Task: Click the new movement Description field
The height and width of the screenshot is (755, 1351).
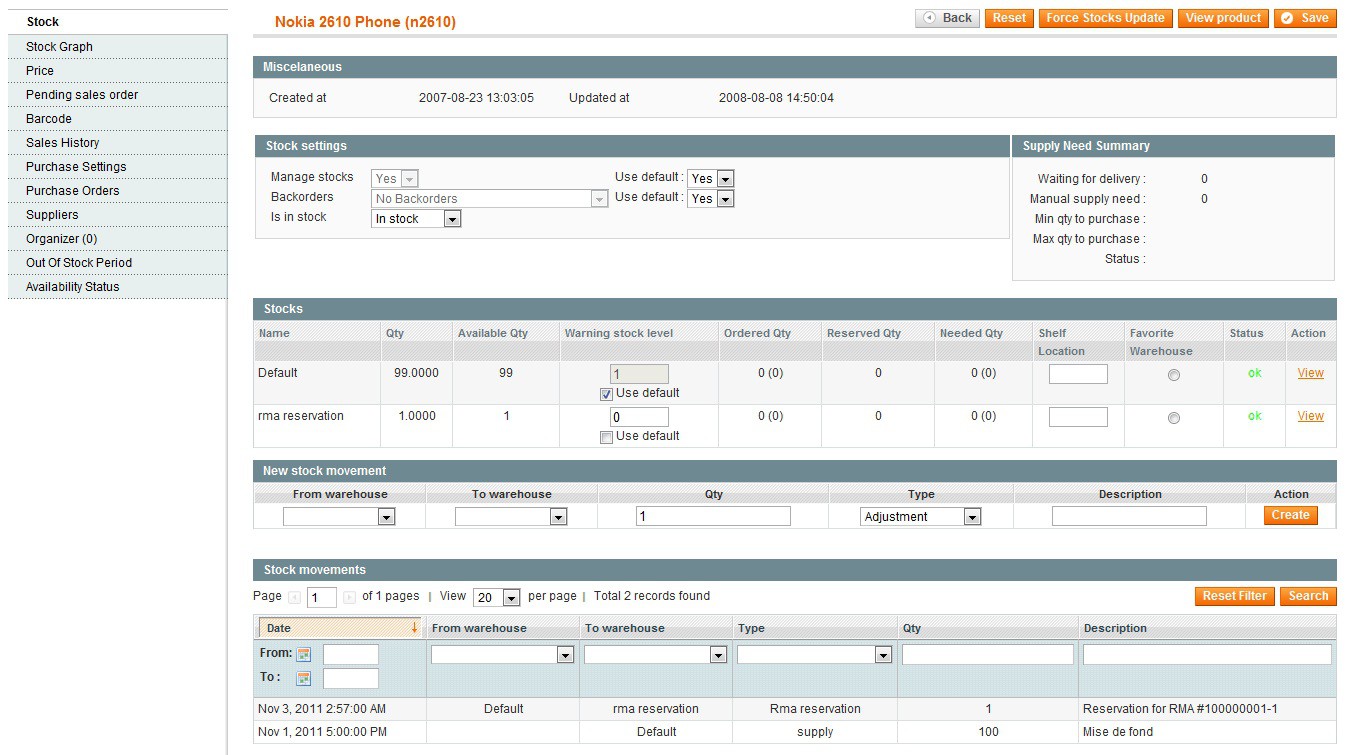Action: 1129,516
